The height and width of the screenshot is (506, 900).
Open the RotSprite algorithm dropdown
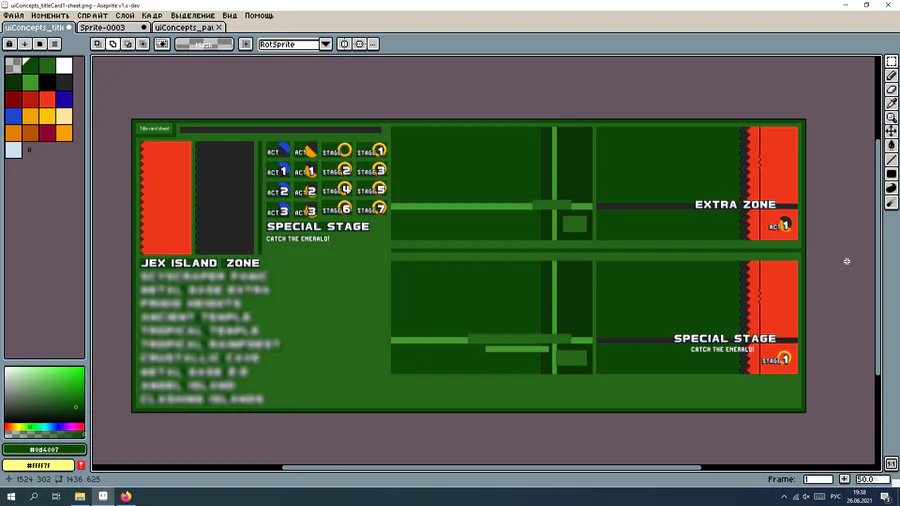325,44
